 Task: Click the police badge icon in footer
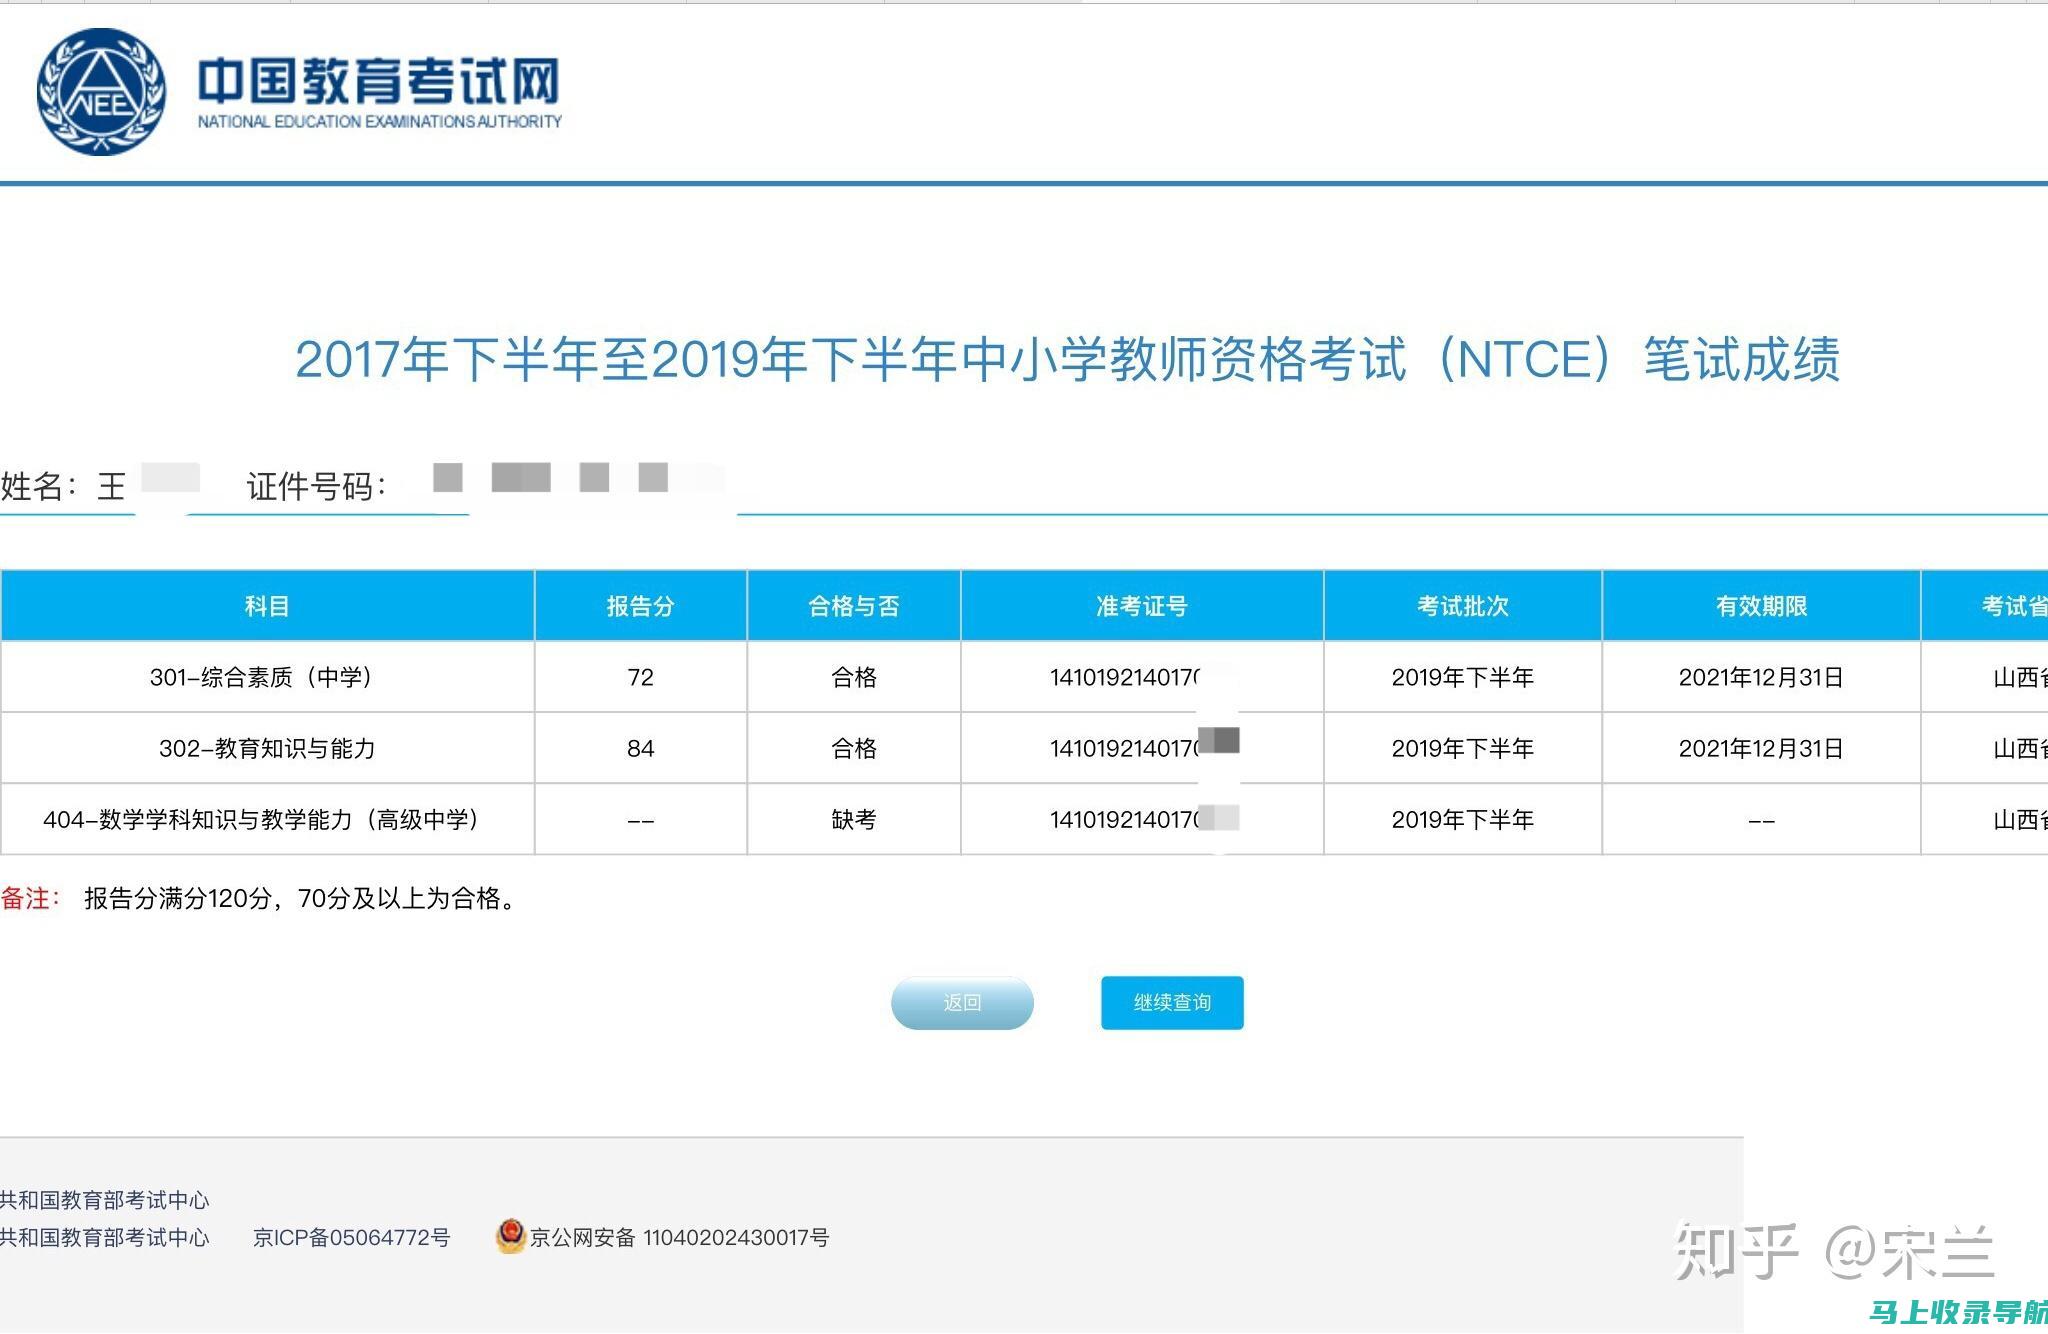[510, 1236]
